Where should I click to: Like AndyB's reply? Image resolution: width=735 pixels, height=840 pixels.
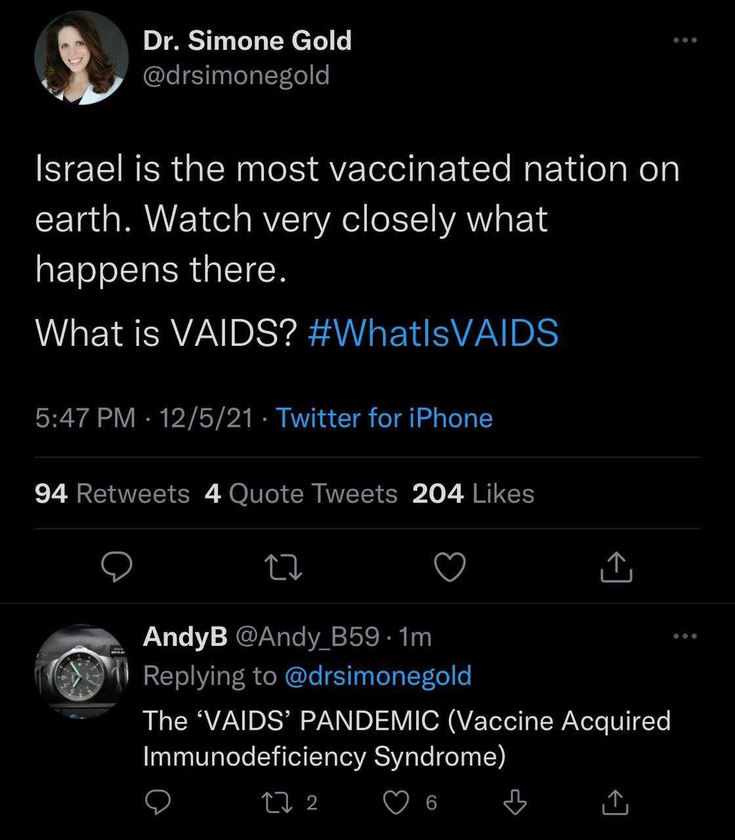[396, 802]
